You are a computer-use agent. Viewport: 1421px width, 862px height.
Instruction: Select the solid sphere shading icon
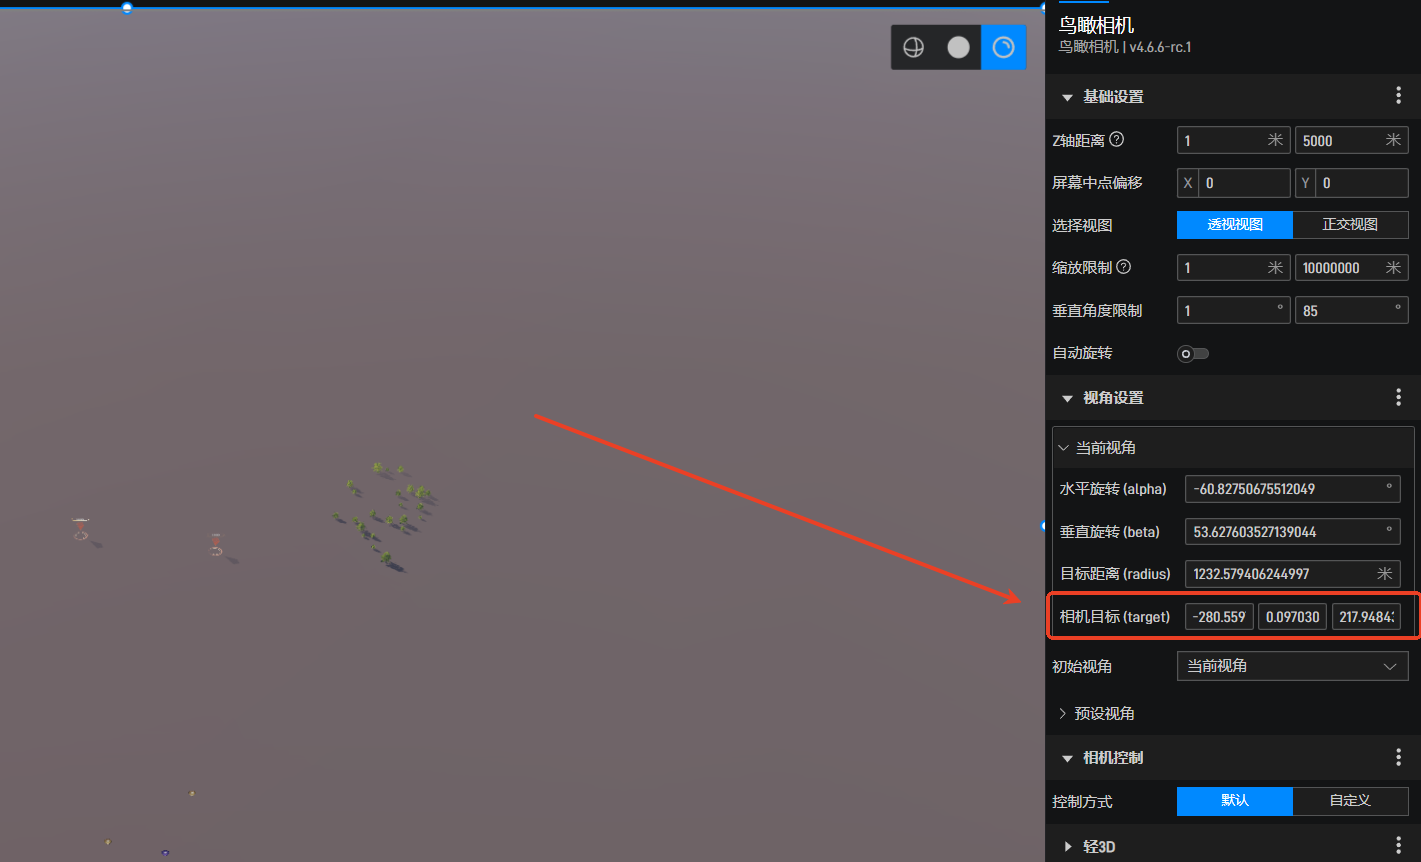[958, 47]
